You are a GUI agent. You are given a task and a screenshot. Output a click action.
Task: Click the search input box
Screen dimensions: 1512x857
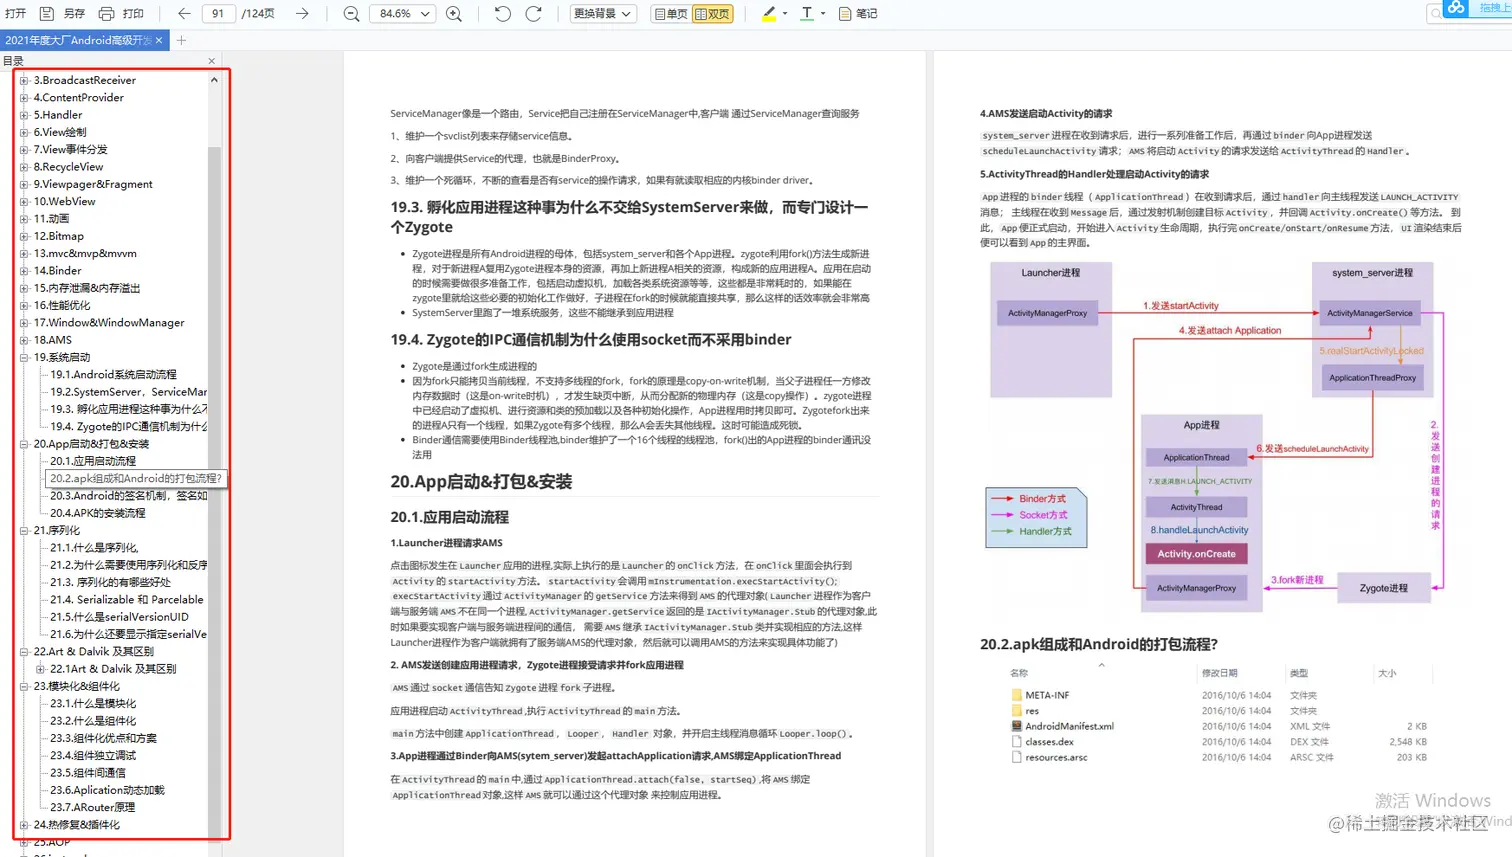point(1468,13)
